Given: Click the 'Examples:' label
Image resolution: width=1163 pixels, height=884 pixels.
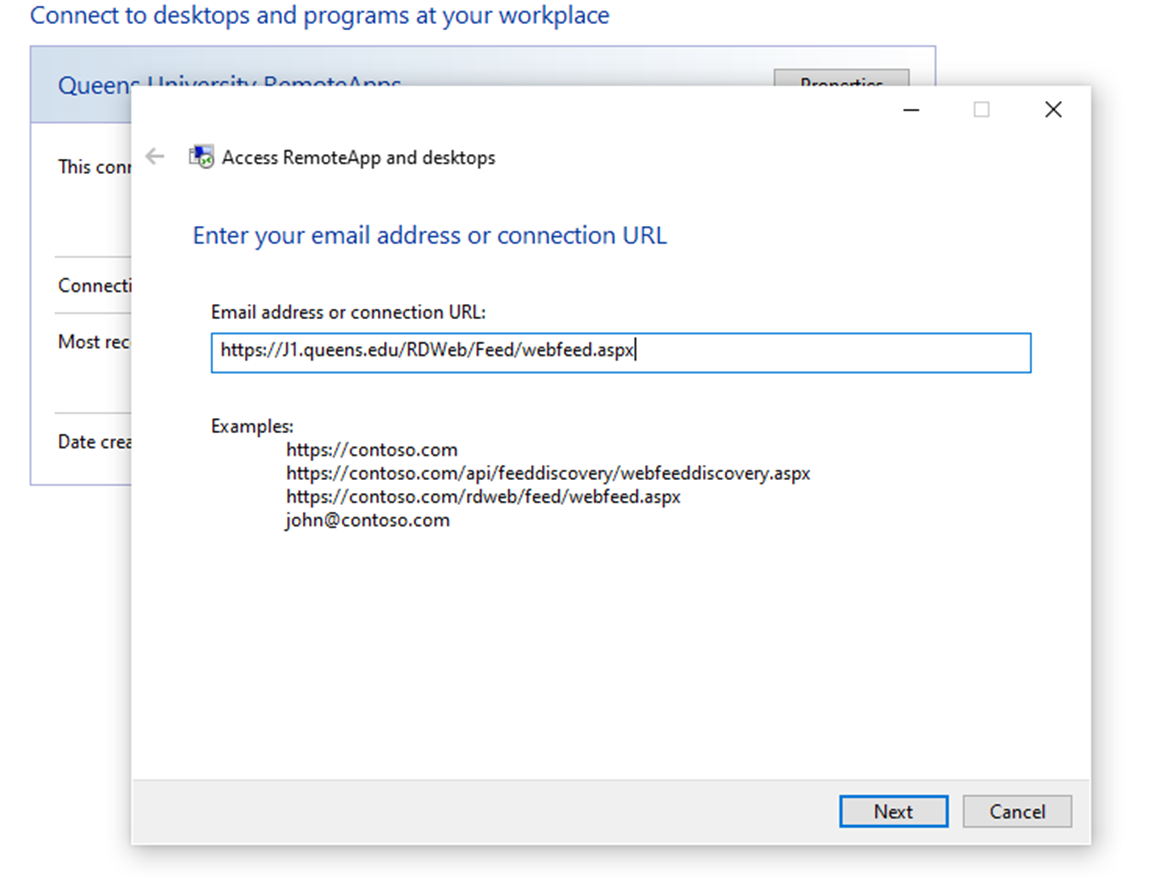Looking at the screenshot, I should point(252,426).
